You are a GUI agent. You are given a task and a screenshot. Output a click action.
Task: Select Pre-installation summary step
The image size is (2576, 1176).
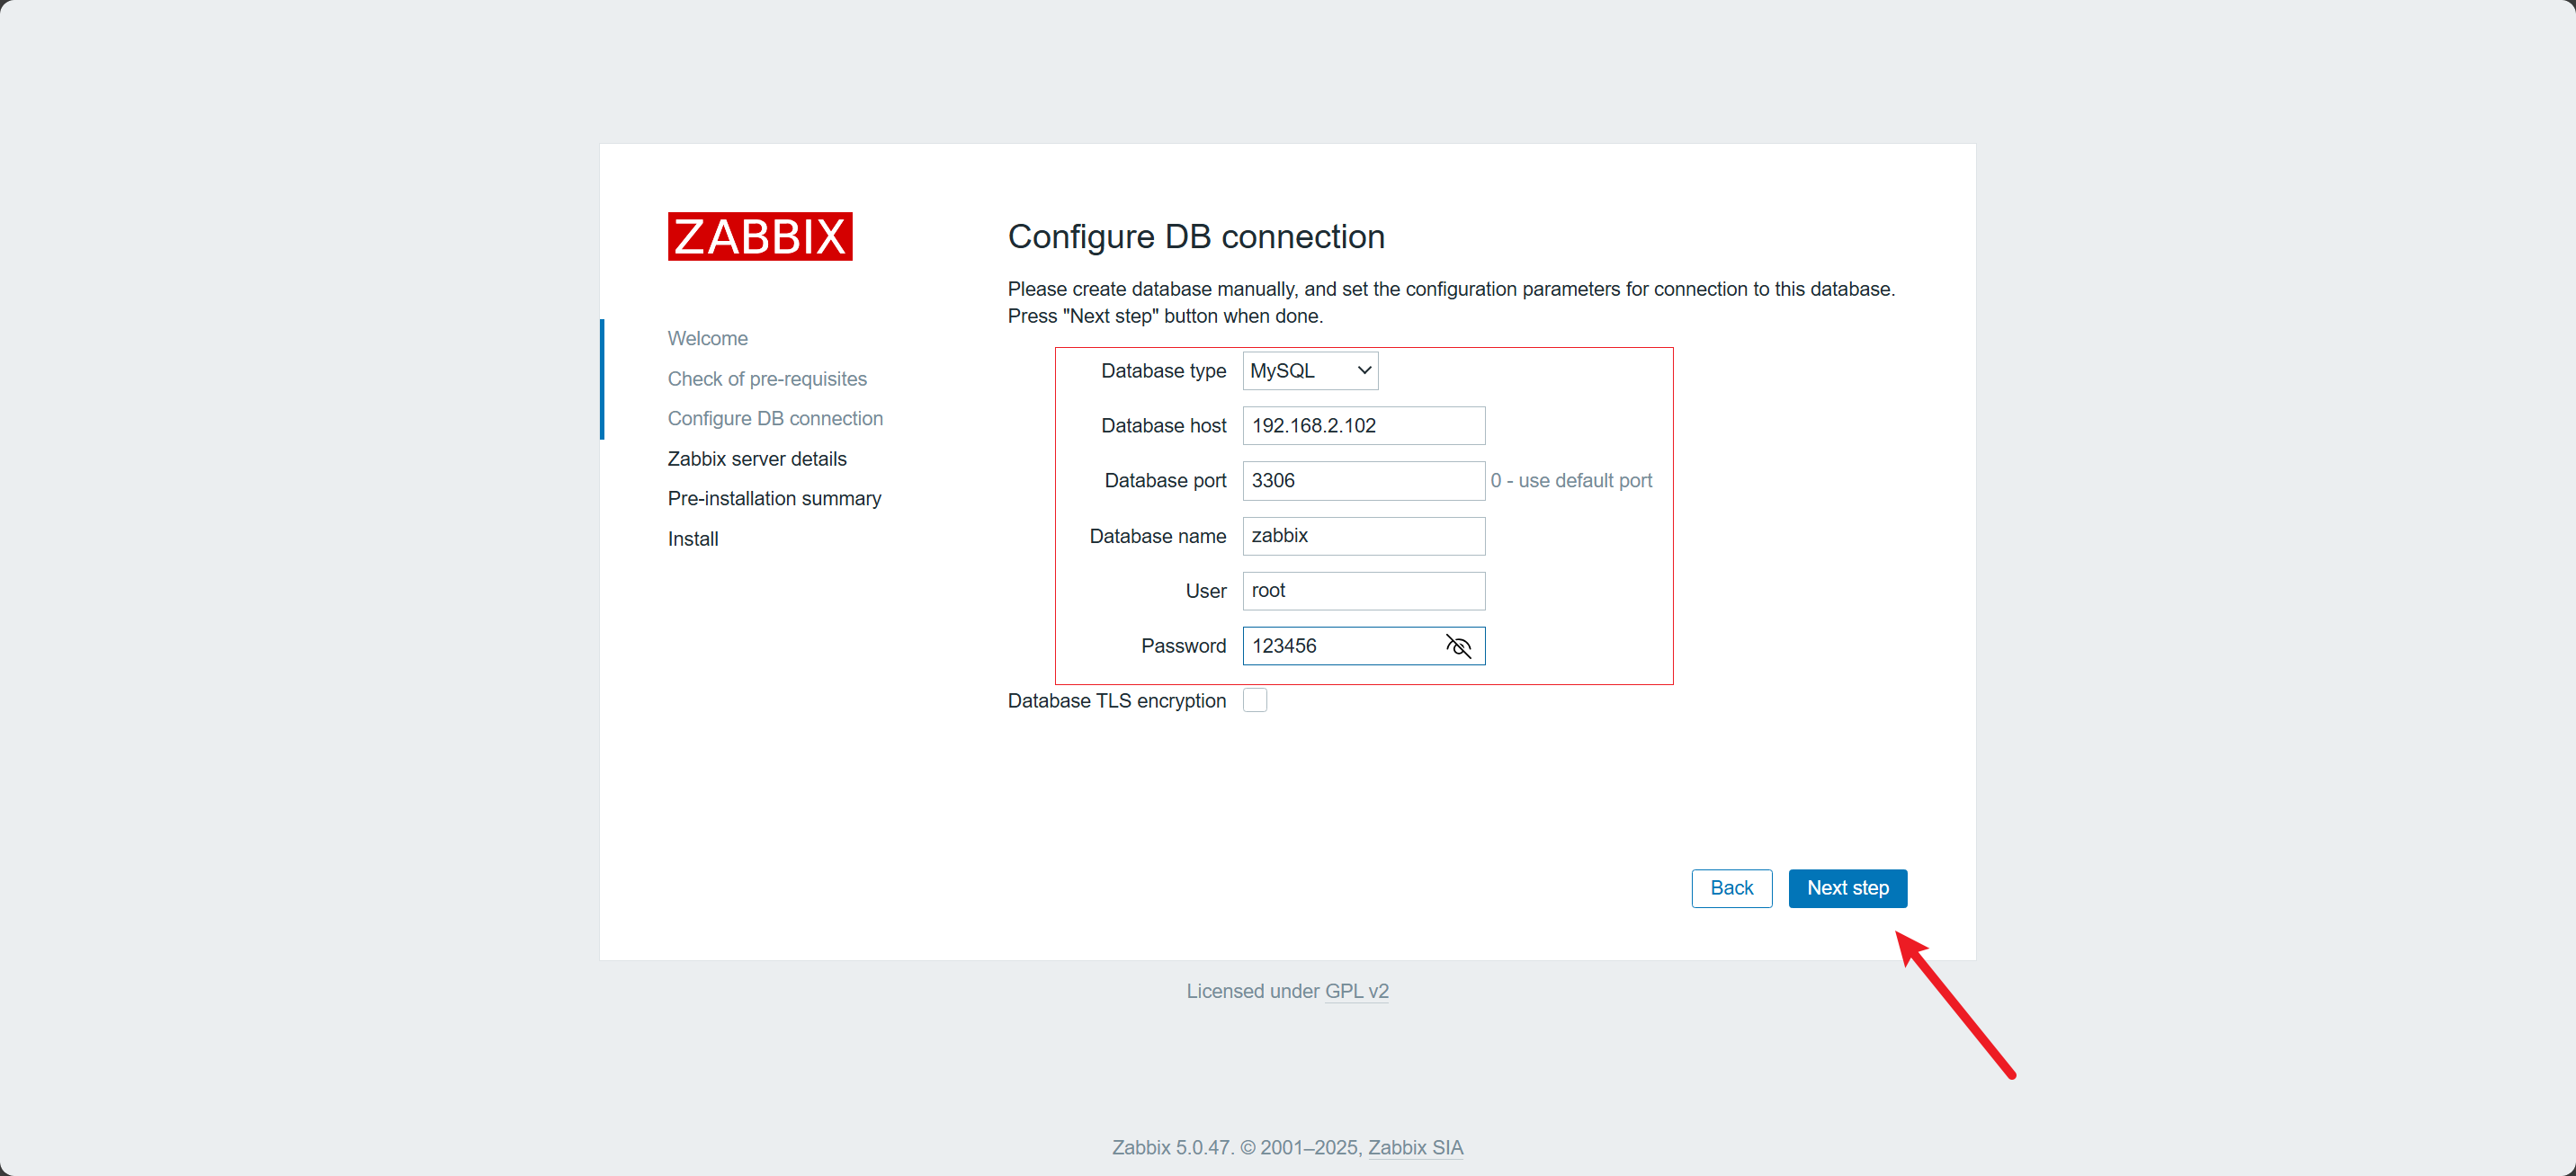pyautogui.click(x=774, y=498)
